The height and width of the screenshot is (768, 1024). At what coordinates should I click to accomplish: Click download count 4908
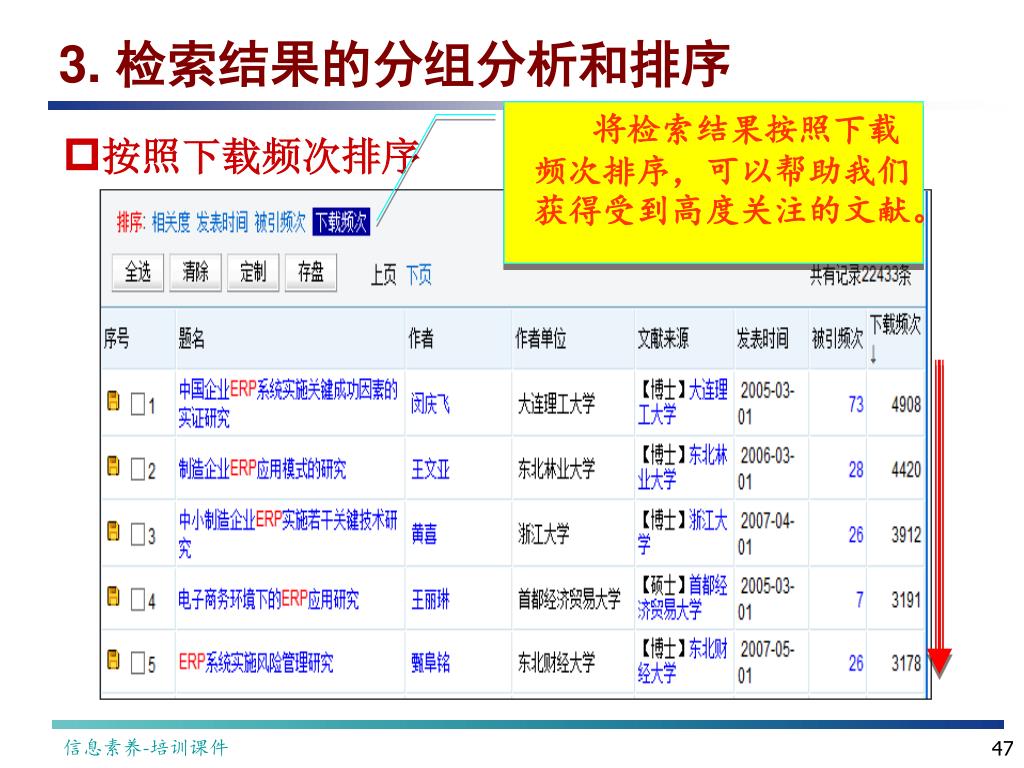pyautogui.click(x=906, y=405)
